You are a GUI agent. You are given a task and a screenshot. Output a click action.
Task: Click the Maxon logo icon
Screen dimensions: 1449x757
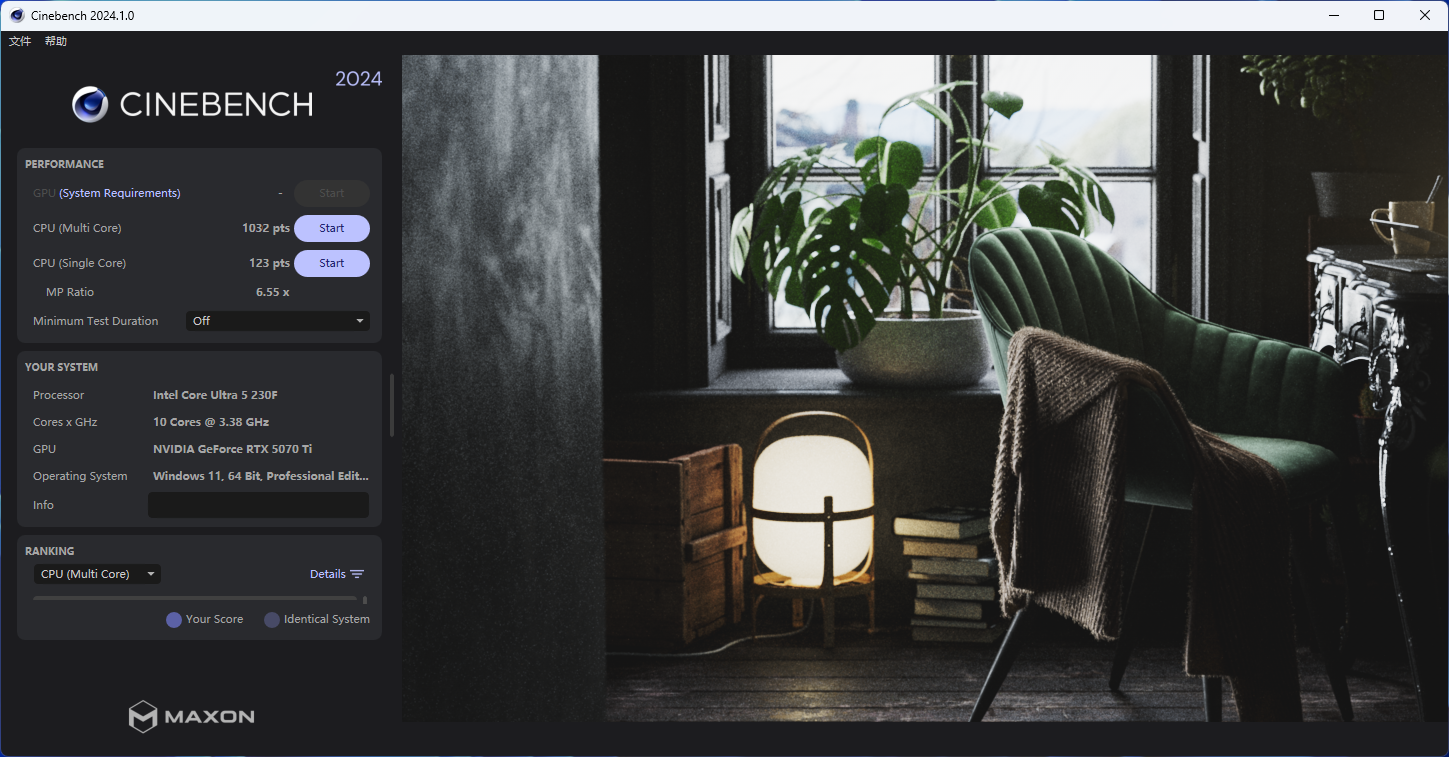143,716
